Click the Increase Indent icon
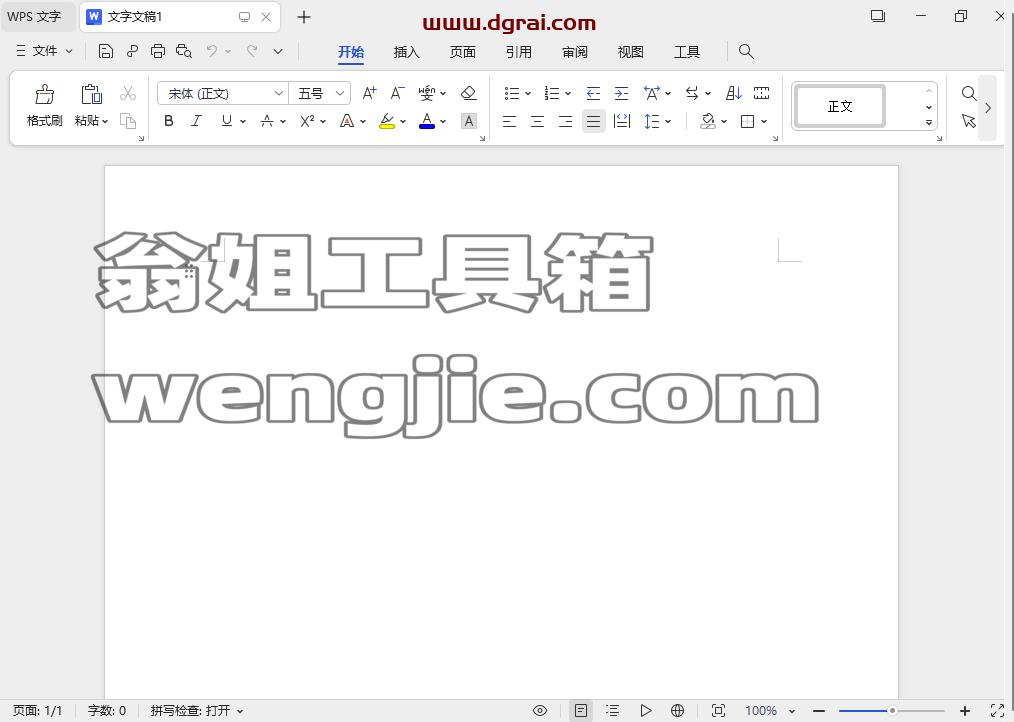Viewport: 1014px width, 722px height. point(621,93)
